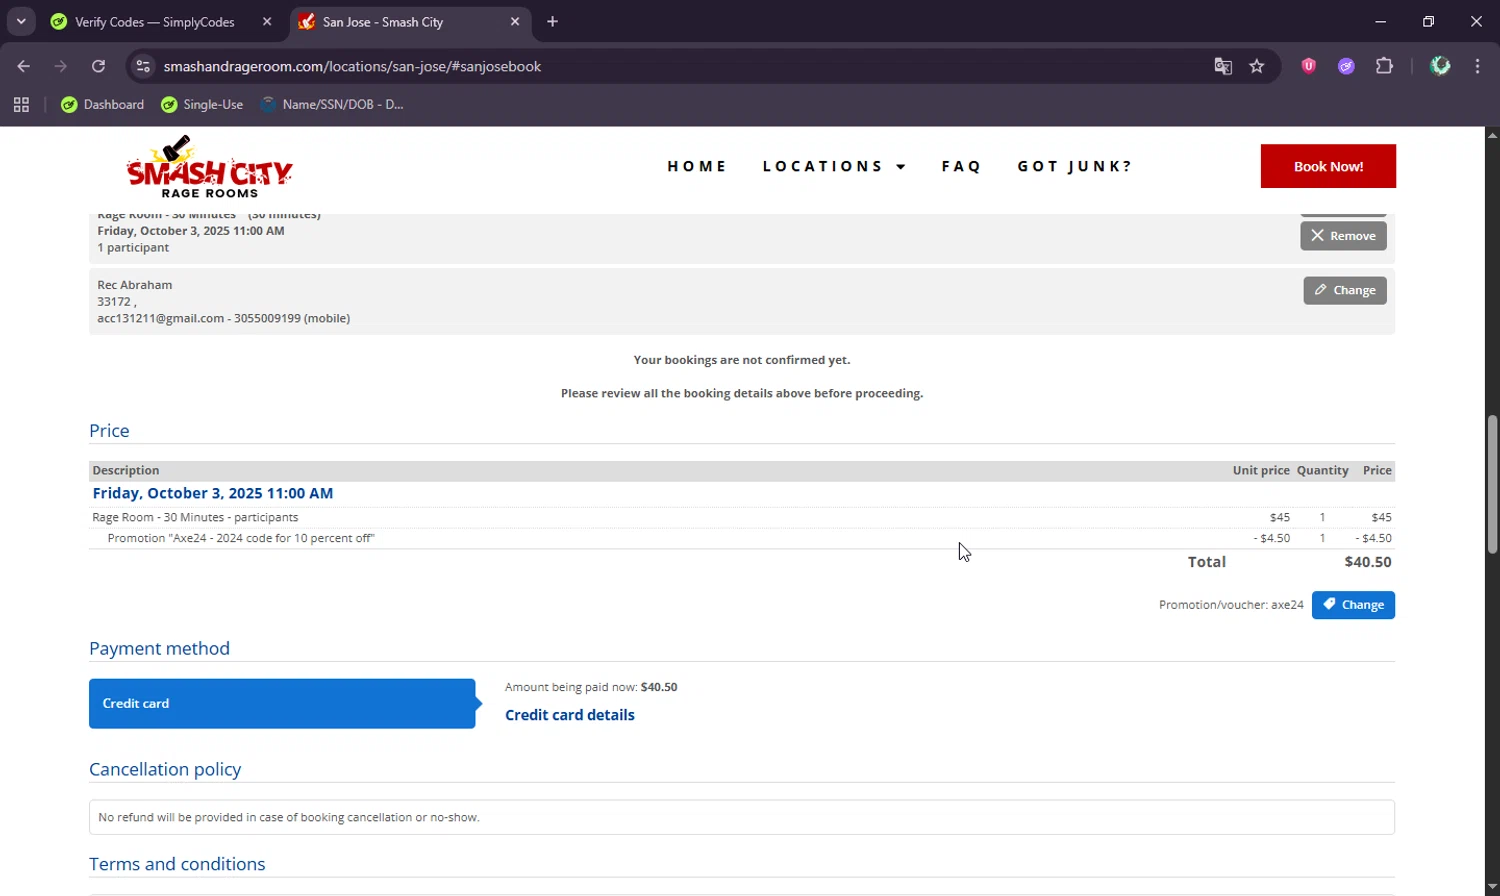Click the translate page icon
This screenshot has width=1500, height=896.
pyautogui.click(x=1223, y=66)
